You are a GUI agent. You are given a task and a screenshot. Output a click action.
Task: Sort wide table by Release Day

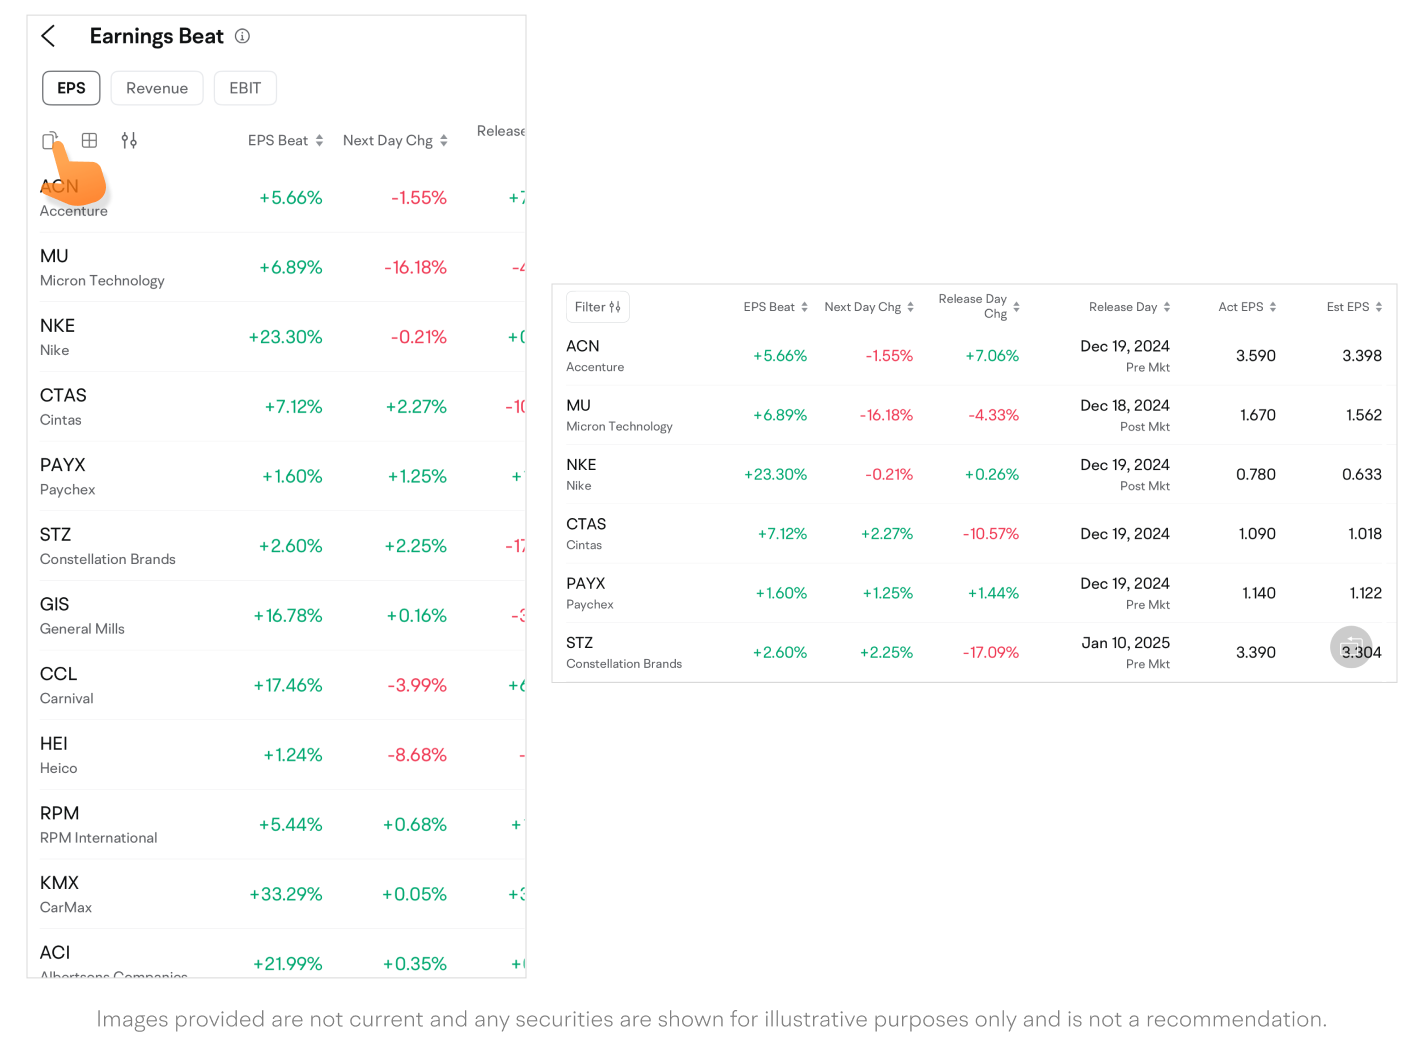(x=1129, y=307)
